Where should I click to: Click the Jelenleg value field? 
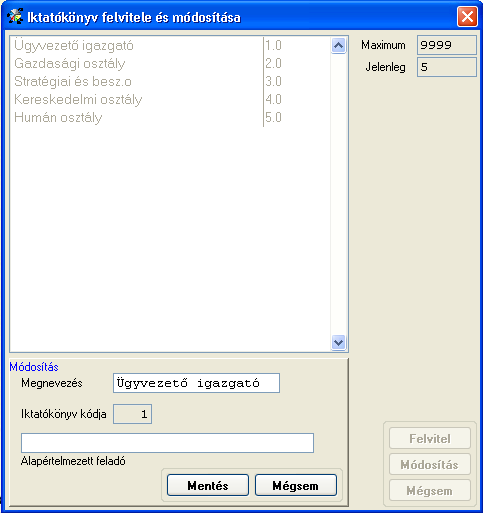[x=447, y=67]
